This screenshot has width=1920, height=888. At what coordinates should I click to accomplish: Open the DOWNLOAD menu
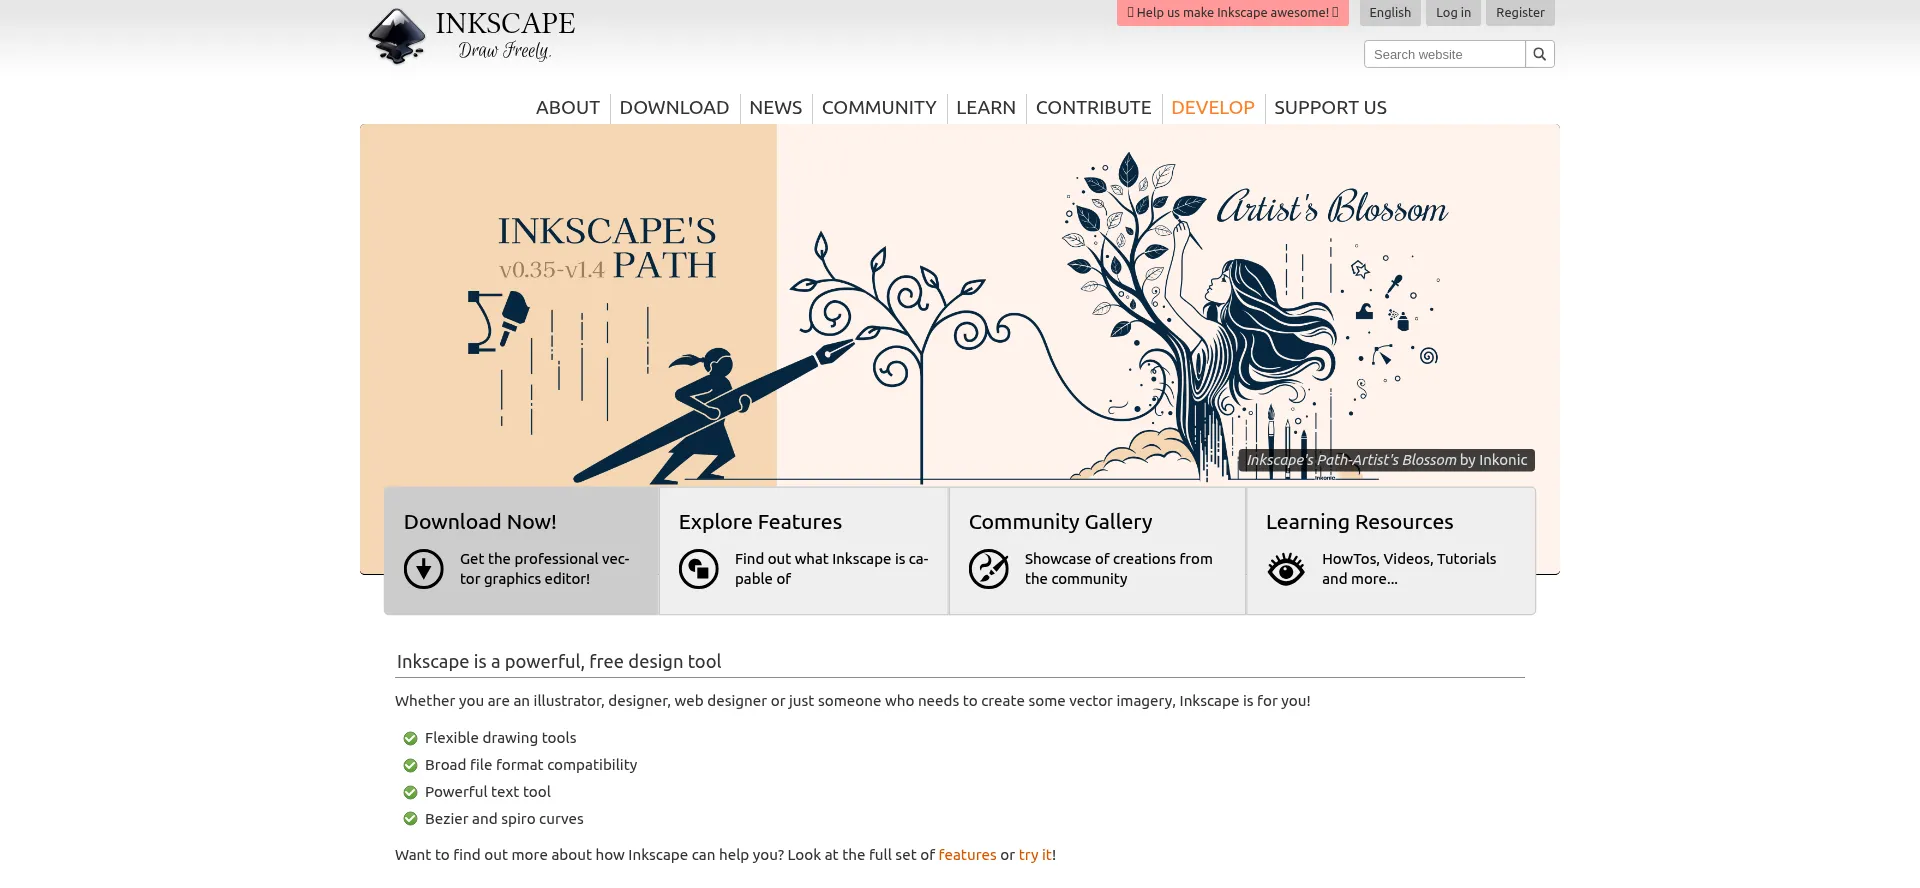674,107
